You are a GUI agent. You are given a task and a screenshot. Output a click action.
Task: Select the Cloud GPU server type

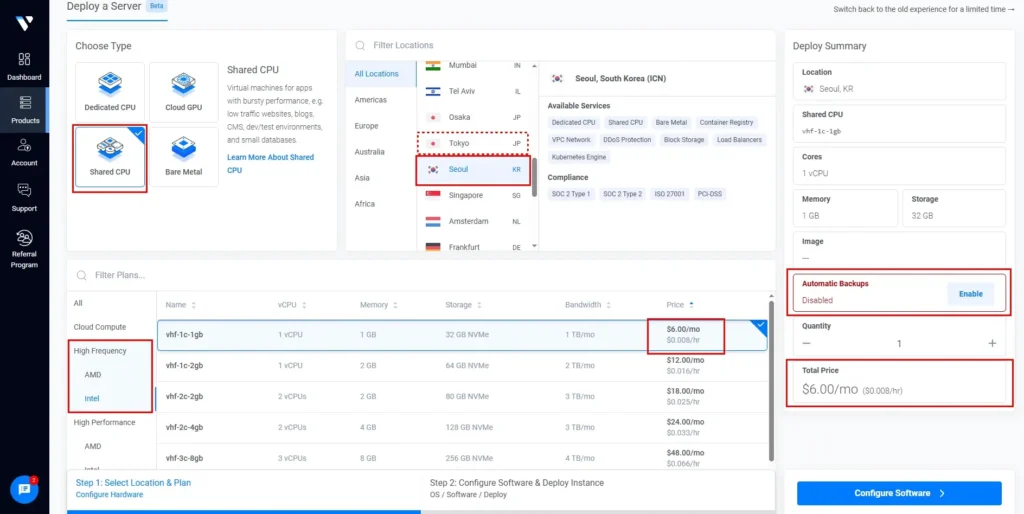[x=184, y=92]
